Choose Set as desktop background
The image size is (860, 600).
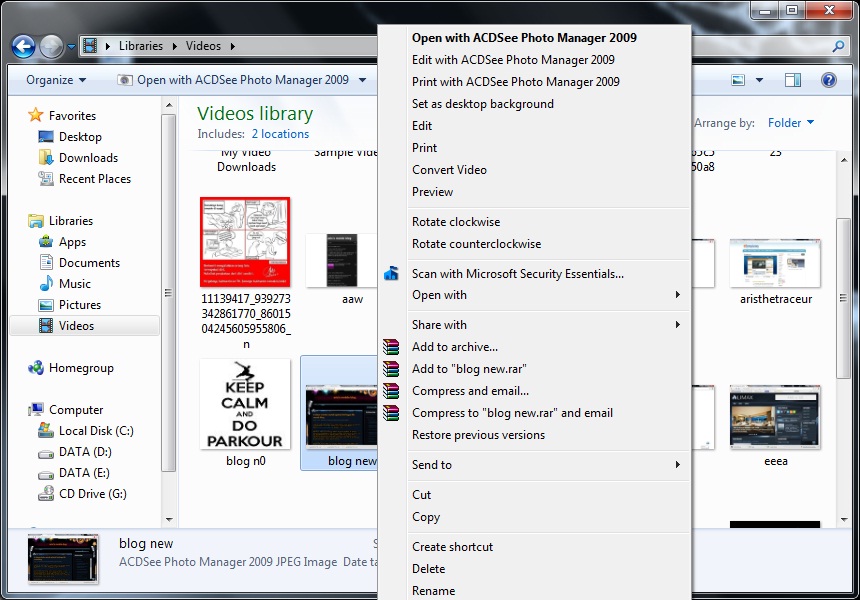[483, 104]
